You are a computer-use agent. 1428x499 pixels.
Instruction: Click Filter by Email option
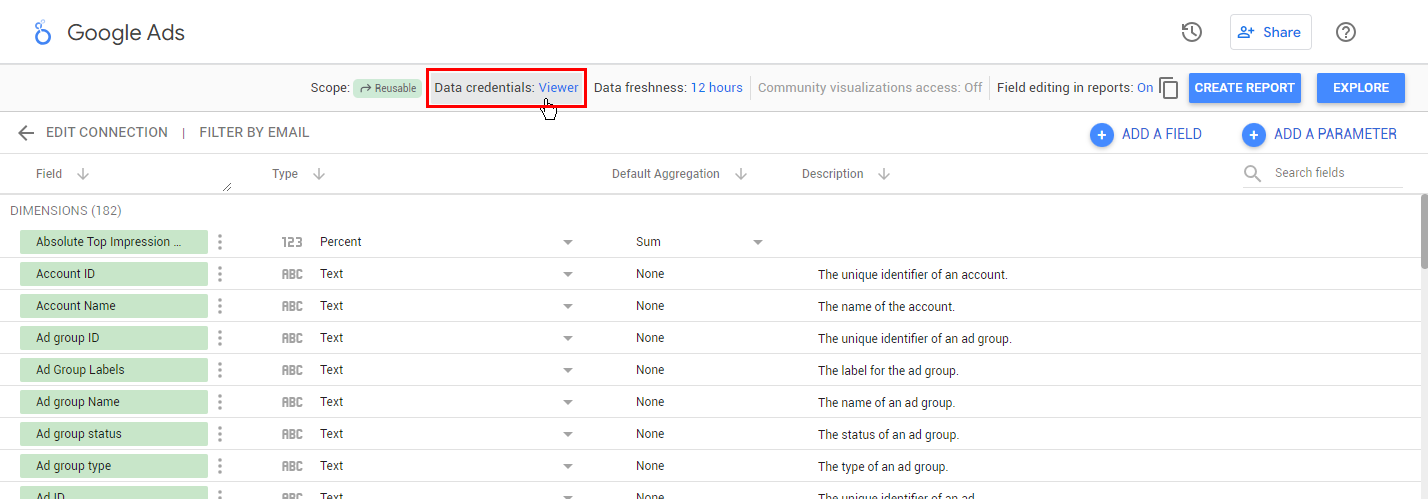254,133
